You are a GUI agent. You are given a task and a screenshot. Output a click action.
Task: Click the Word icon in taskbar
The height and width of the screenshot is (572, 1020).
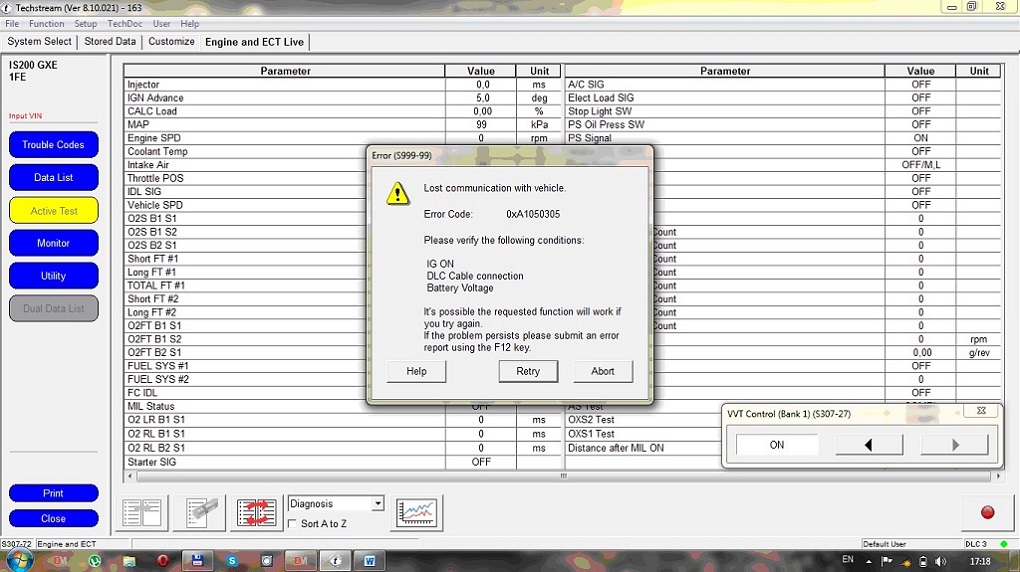[x=369, y=561]
